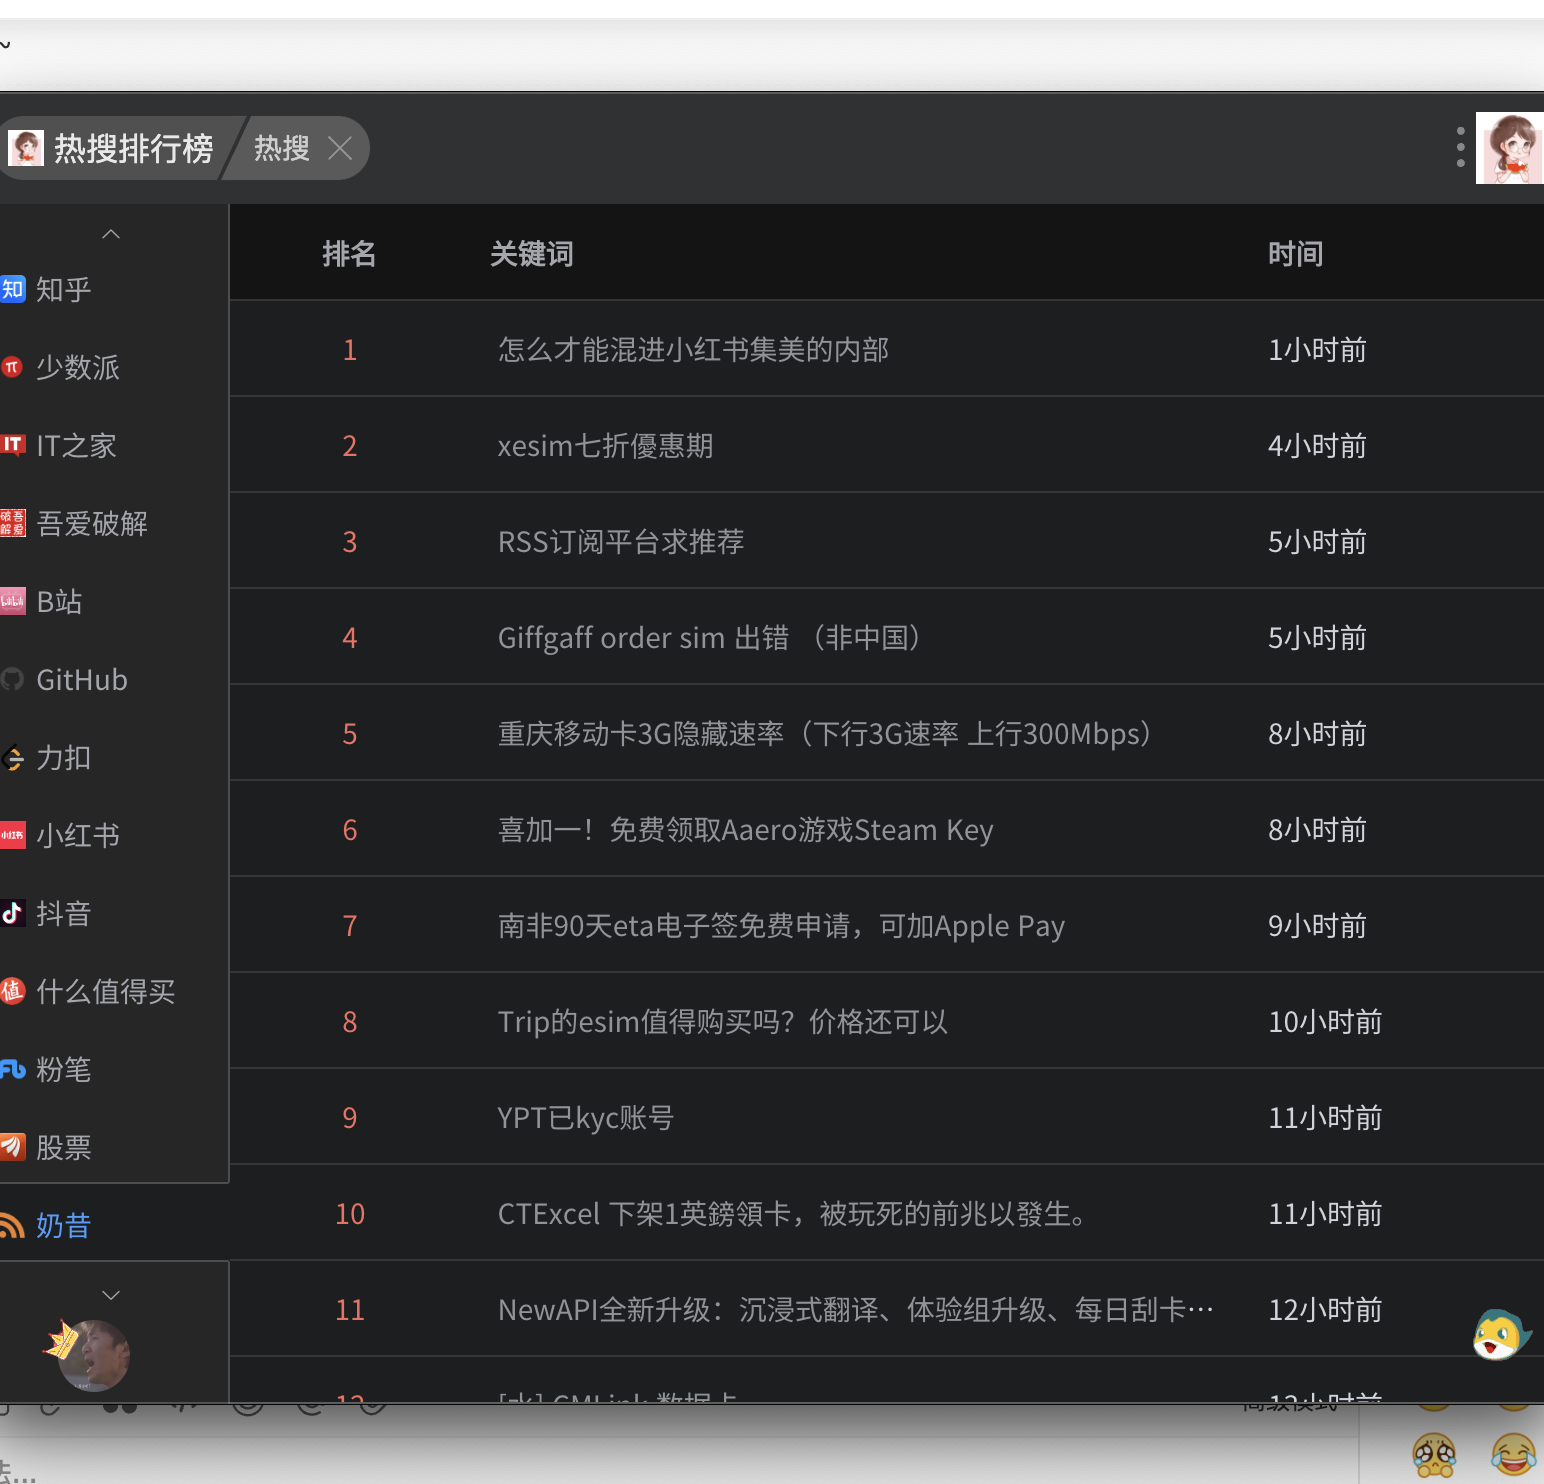Expand more sources with the down chevron
Image resolution: width=1544 pixels, height=1484 pixels.
[111, 1294]
